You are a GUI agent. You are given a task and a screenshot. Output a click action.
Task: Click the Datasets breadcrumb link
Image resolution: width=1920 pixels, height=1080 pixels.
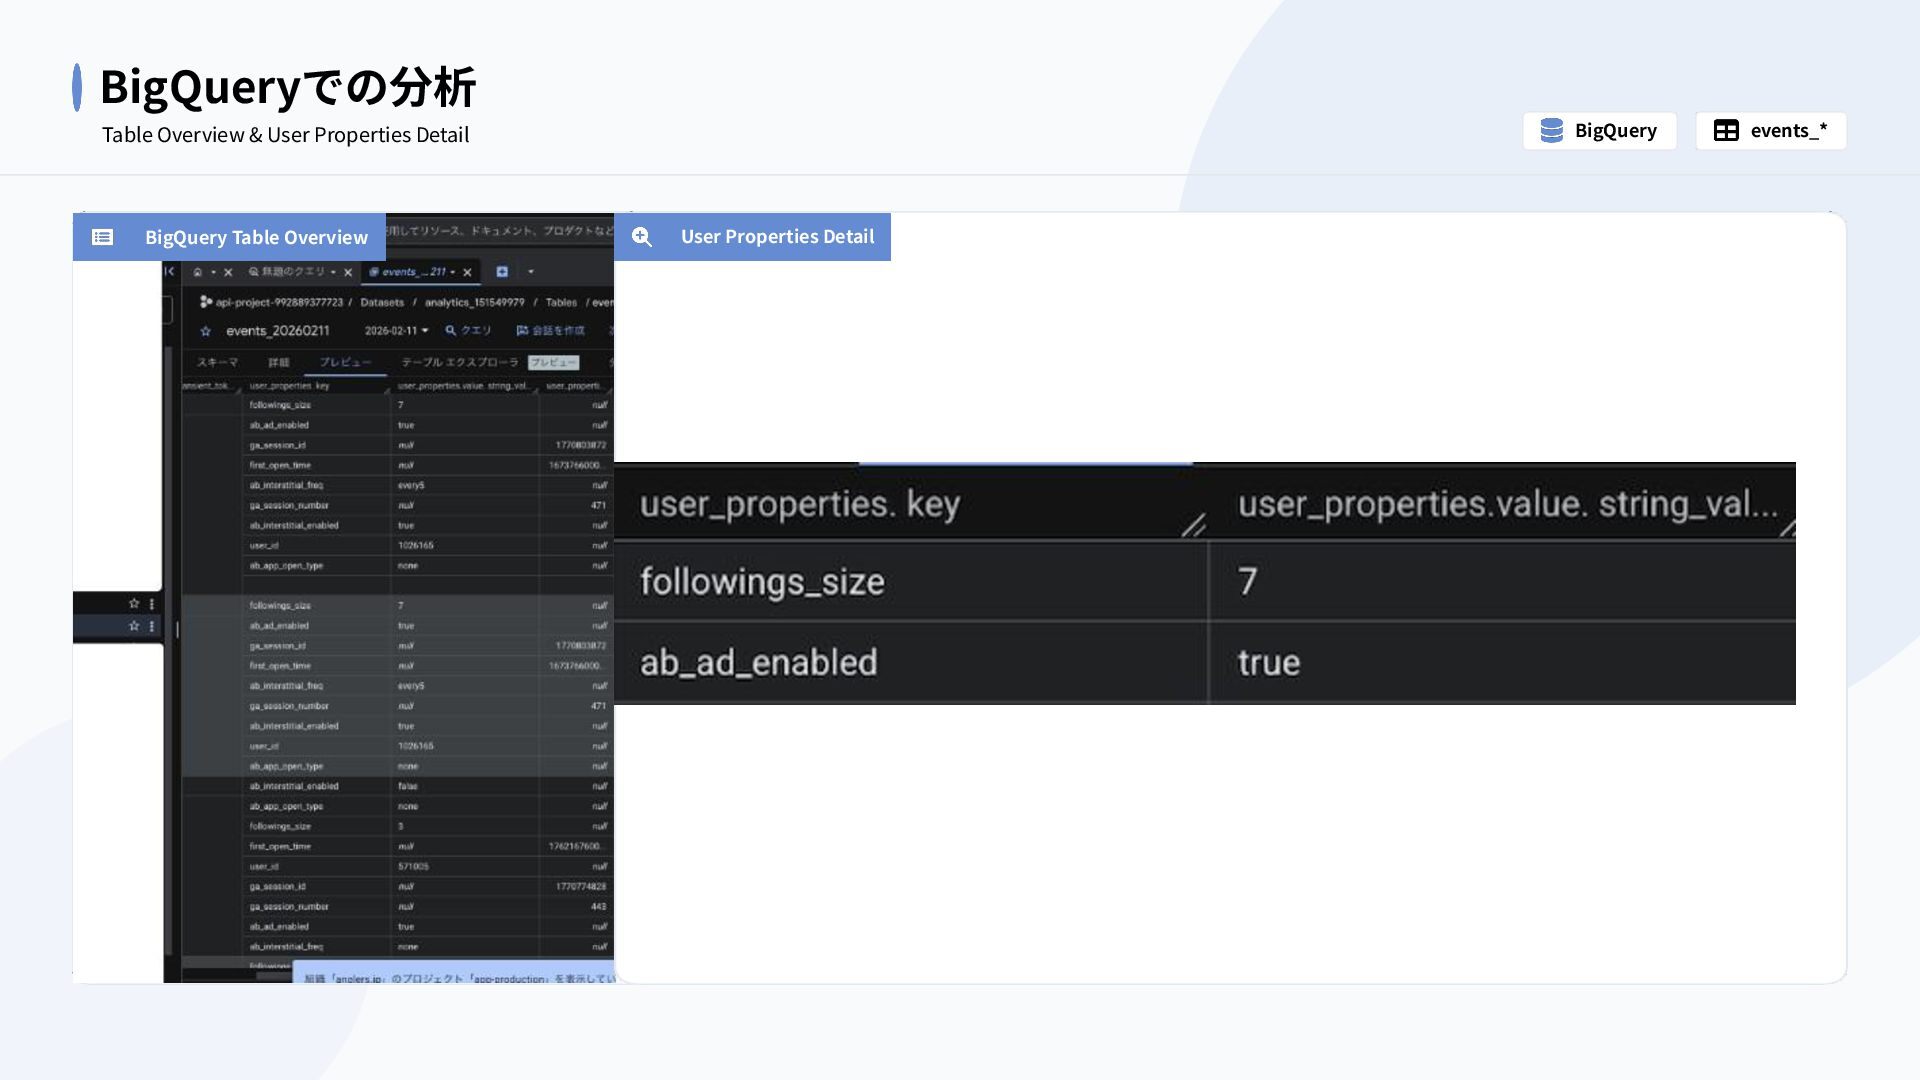click(382, 302)
